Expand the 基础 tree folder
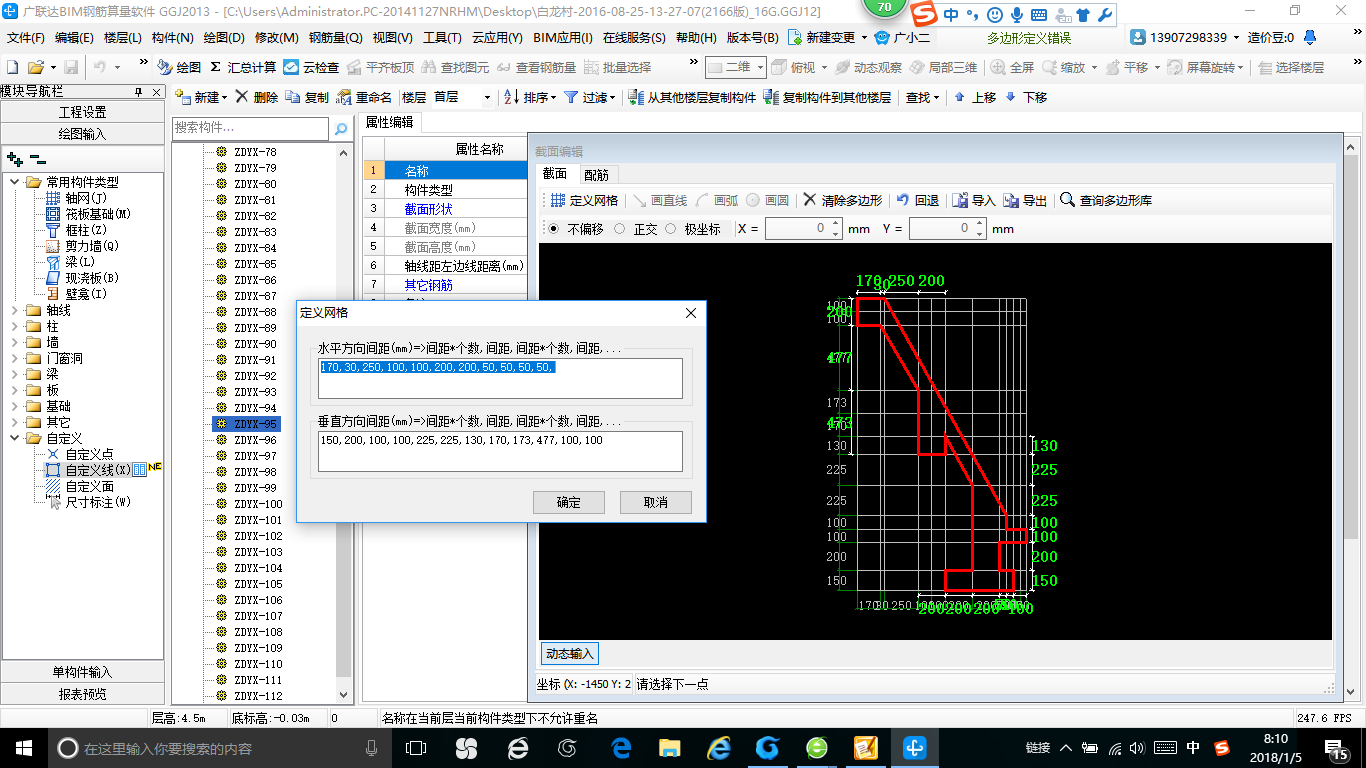Viewport: 1366px width, 768px height. point(14,406)
